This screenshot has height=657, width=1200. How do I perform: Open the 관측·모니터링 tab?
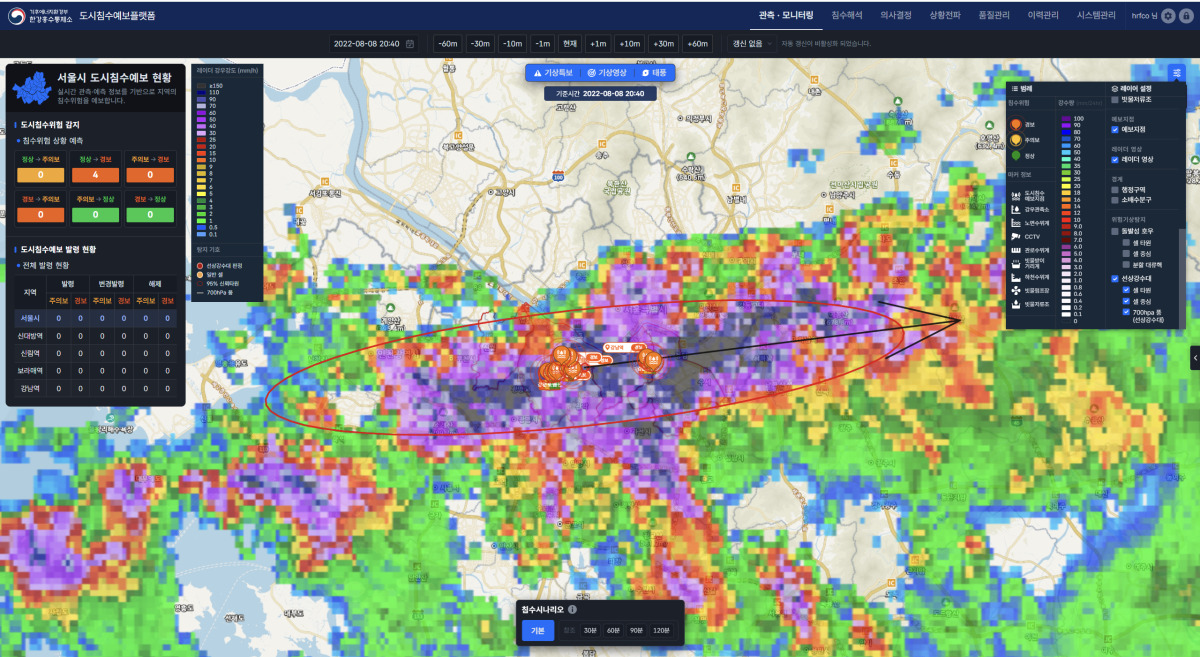pyautogui.click(x=786, y=16)
